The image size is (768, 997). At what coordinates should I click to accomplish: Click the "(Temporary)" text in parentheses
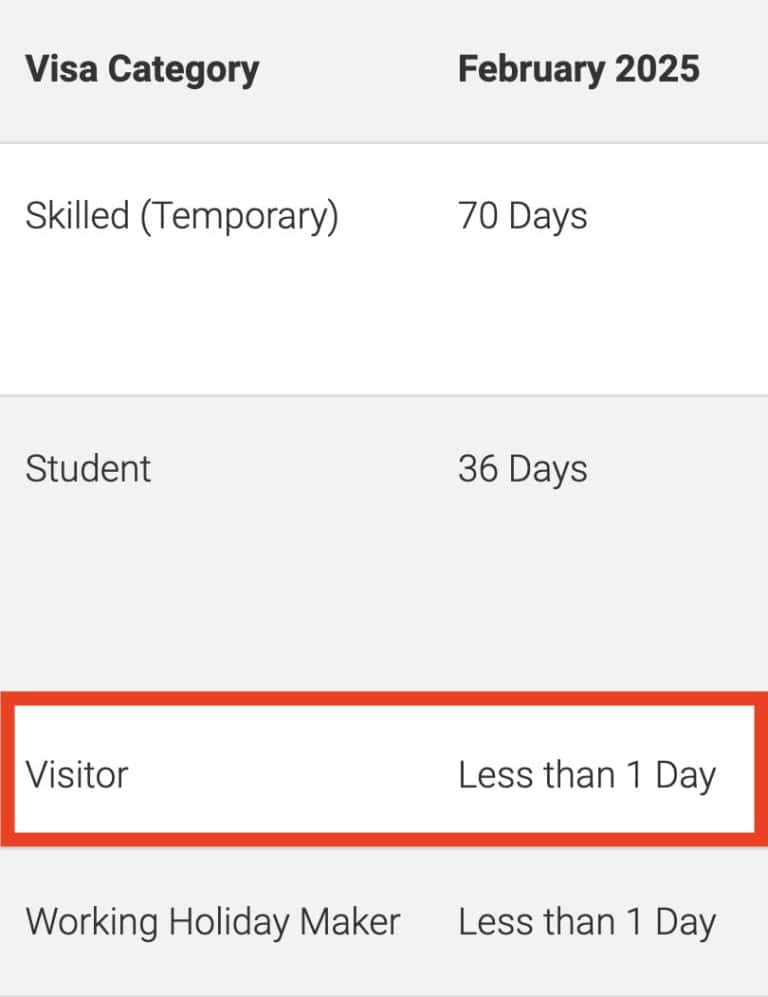click(x=239, y=217)
